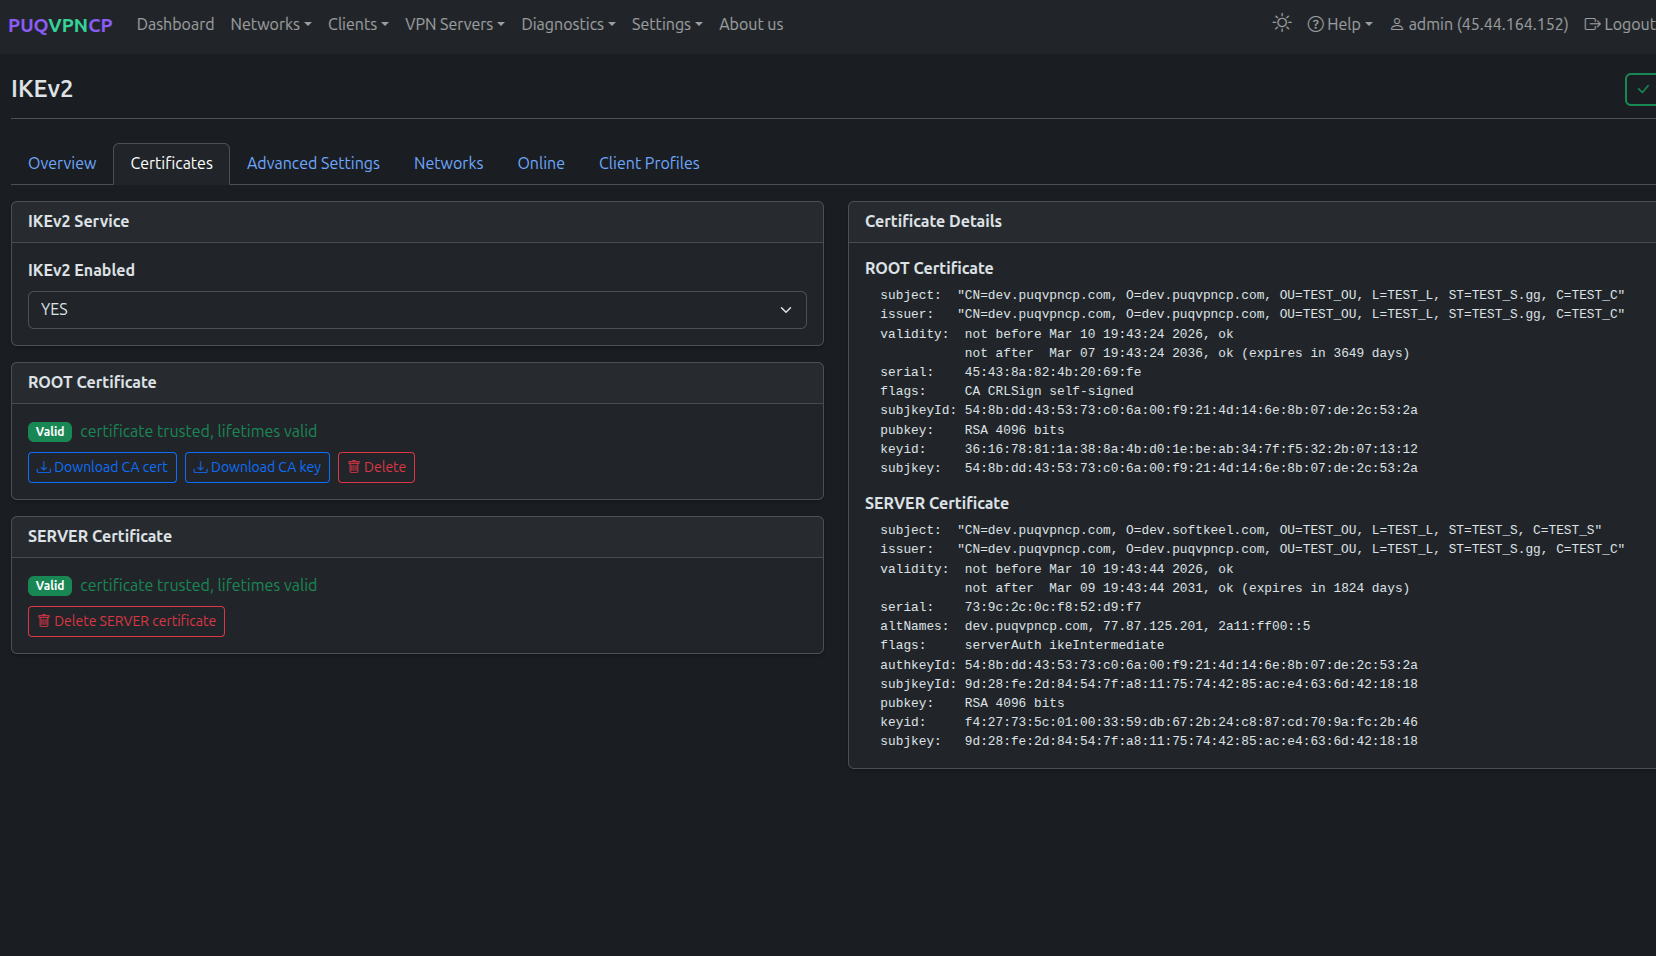The width and height of the screenshot is (1656, 956).
Task: Switch to the Advanced Settings tab
Action: point(313,163)
